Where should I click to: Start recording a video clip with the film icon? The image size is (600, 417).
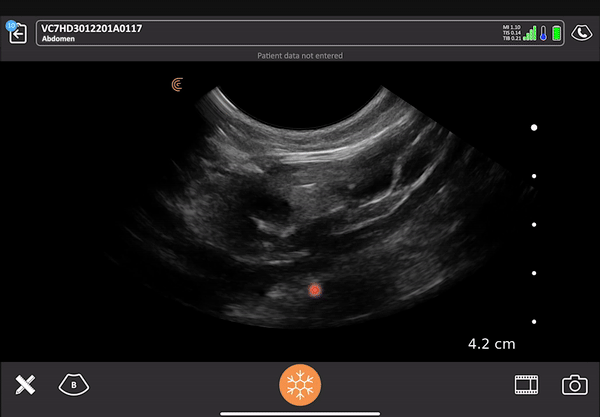pyautogui.click(x=526, y=385)
